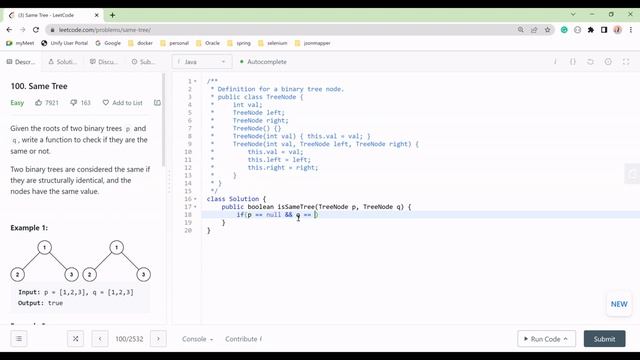The width and height of the screenshot is (640, 360).
Task: Open the Console panel
Action: click(198, 339)
